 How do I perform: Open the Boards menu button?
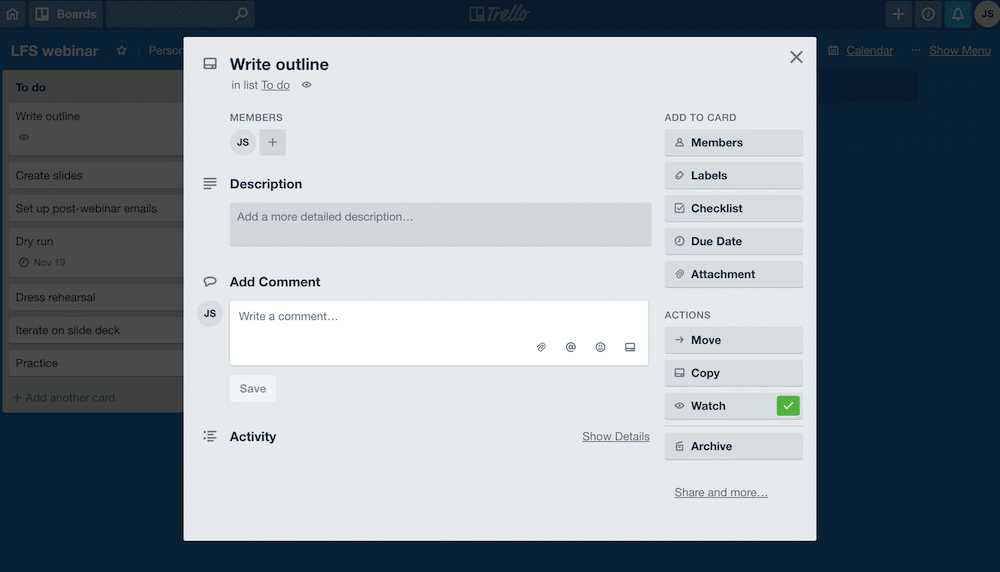66,13
